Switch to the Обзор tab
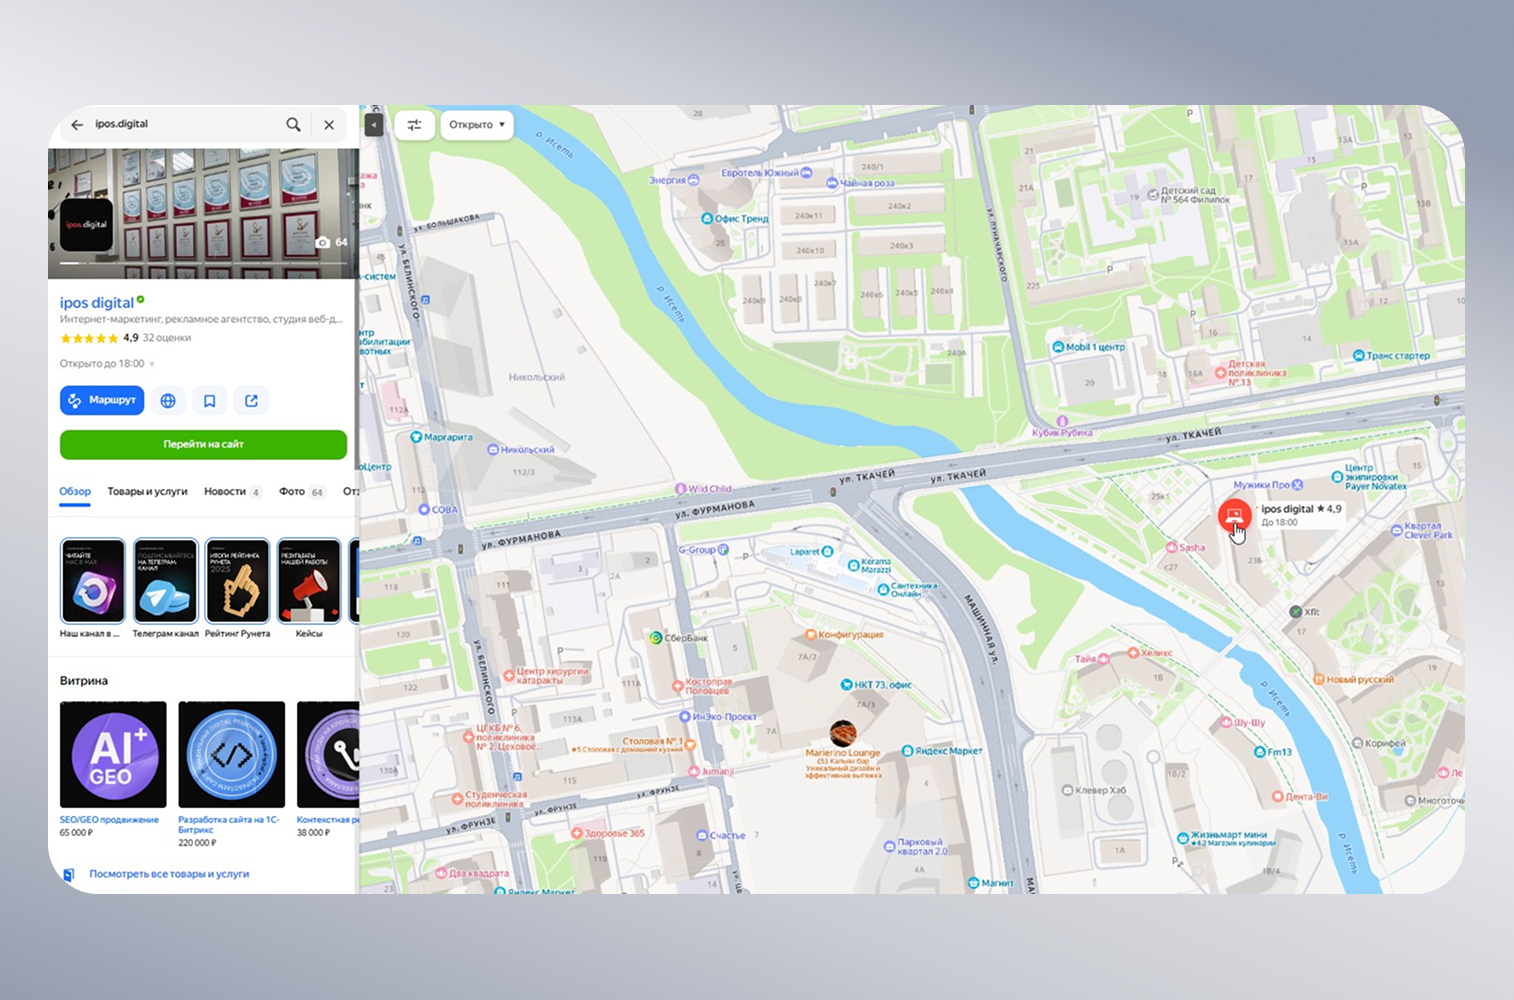Image resolution: width=1514 pixels, height=1000 pixels. 75,492
